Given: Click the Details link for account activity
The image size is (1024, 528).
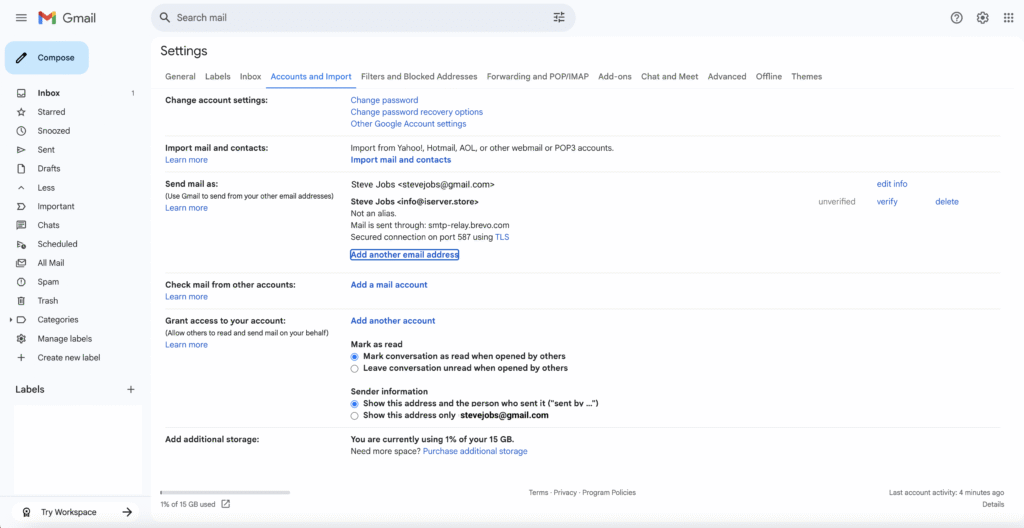Looking at the screenshot, I should click(x=993, y=504).
